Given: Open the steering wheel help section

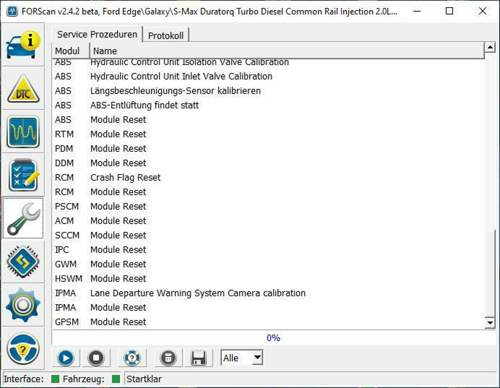Looking at the screenshot, I should click(23, 349).
